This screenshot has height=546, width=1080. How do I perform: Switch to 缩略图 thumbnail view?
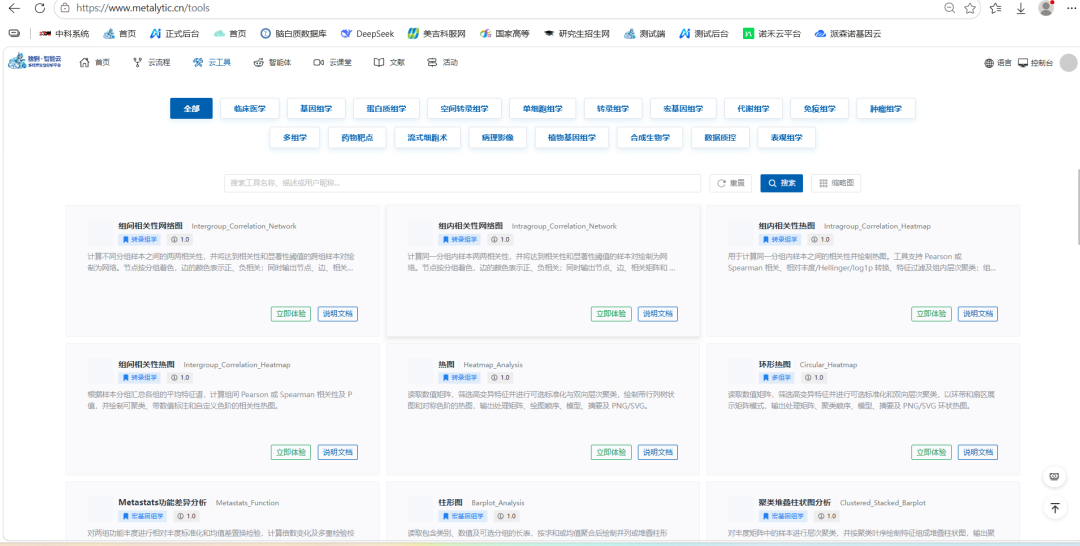836,183
